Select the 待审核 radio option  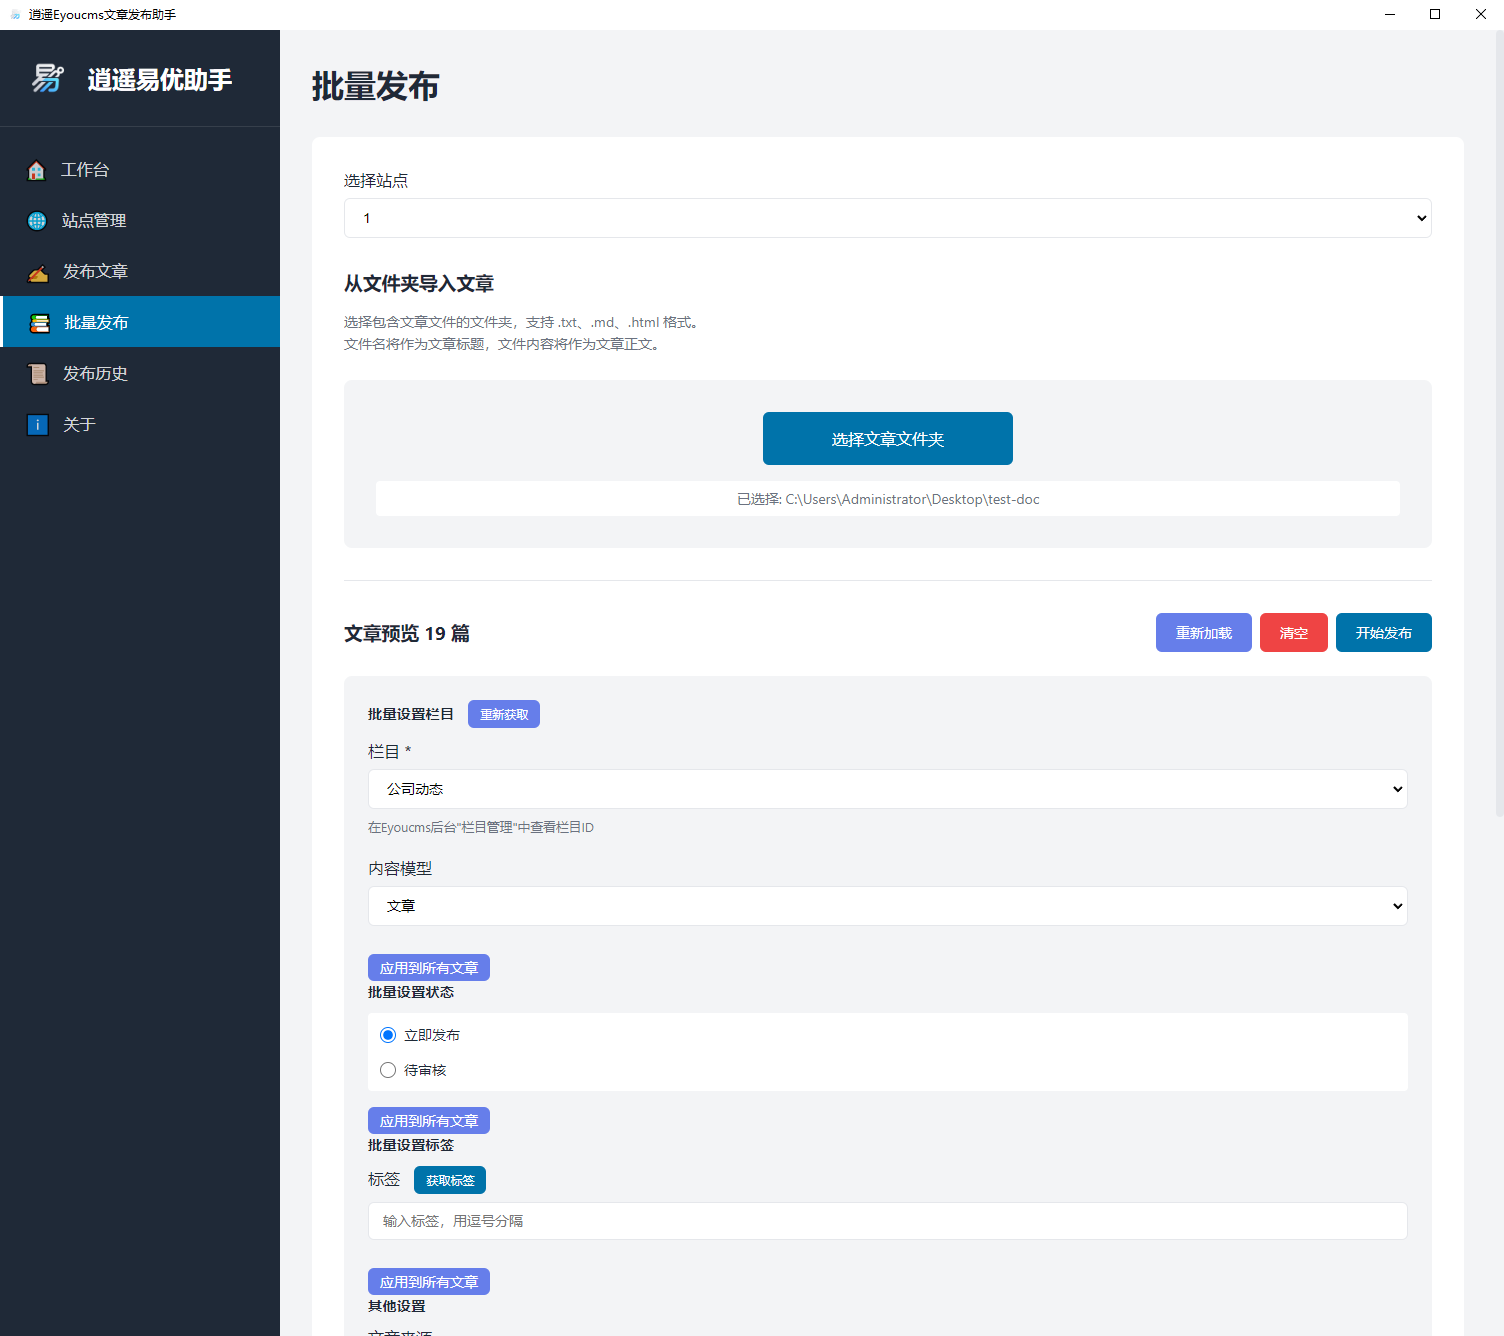388,1070
